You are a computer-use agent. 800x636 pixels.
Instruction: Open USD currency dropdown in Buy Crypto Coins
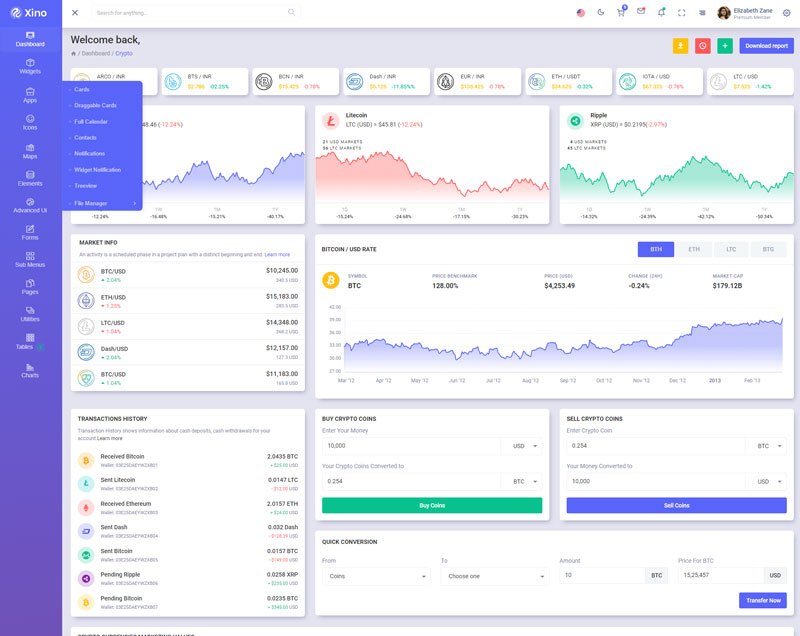[525, 446]
